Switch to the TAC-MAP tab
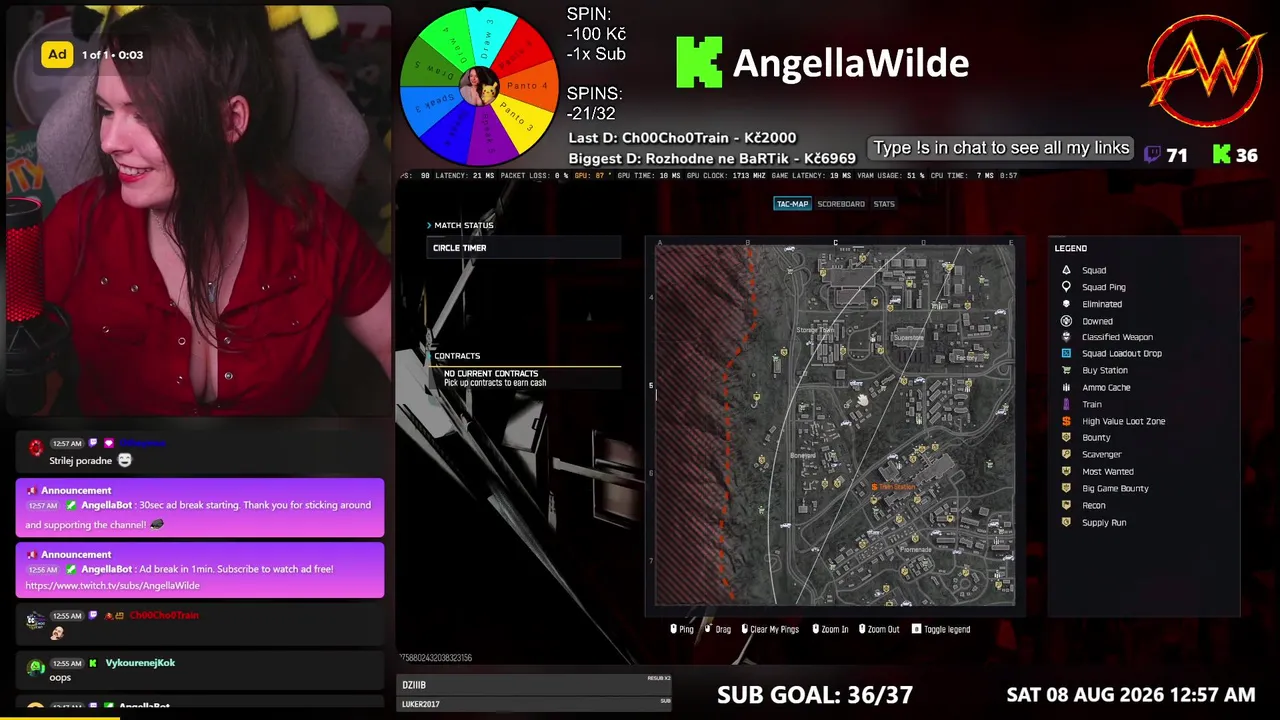The height and width of the screenshot is (720, 1280). pos(792,204)
